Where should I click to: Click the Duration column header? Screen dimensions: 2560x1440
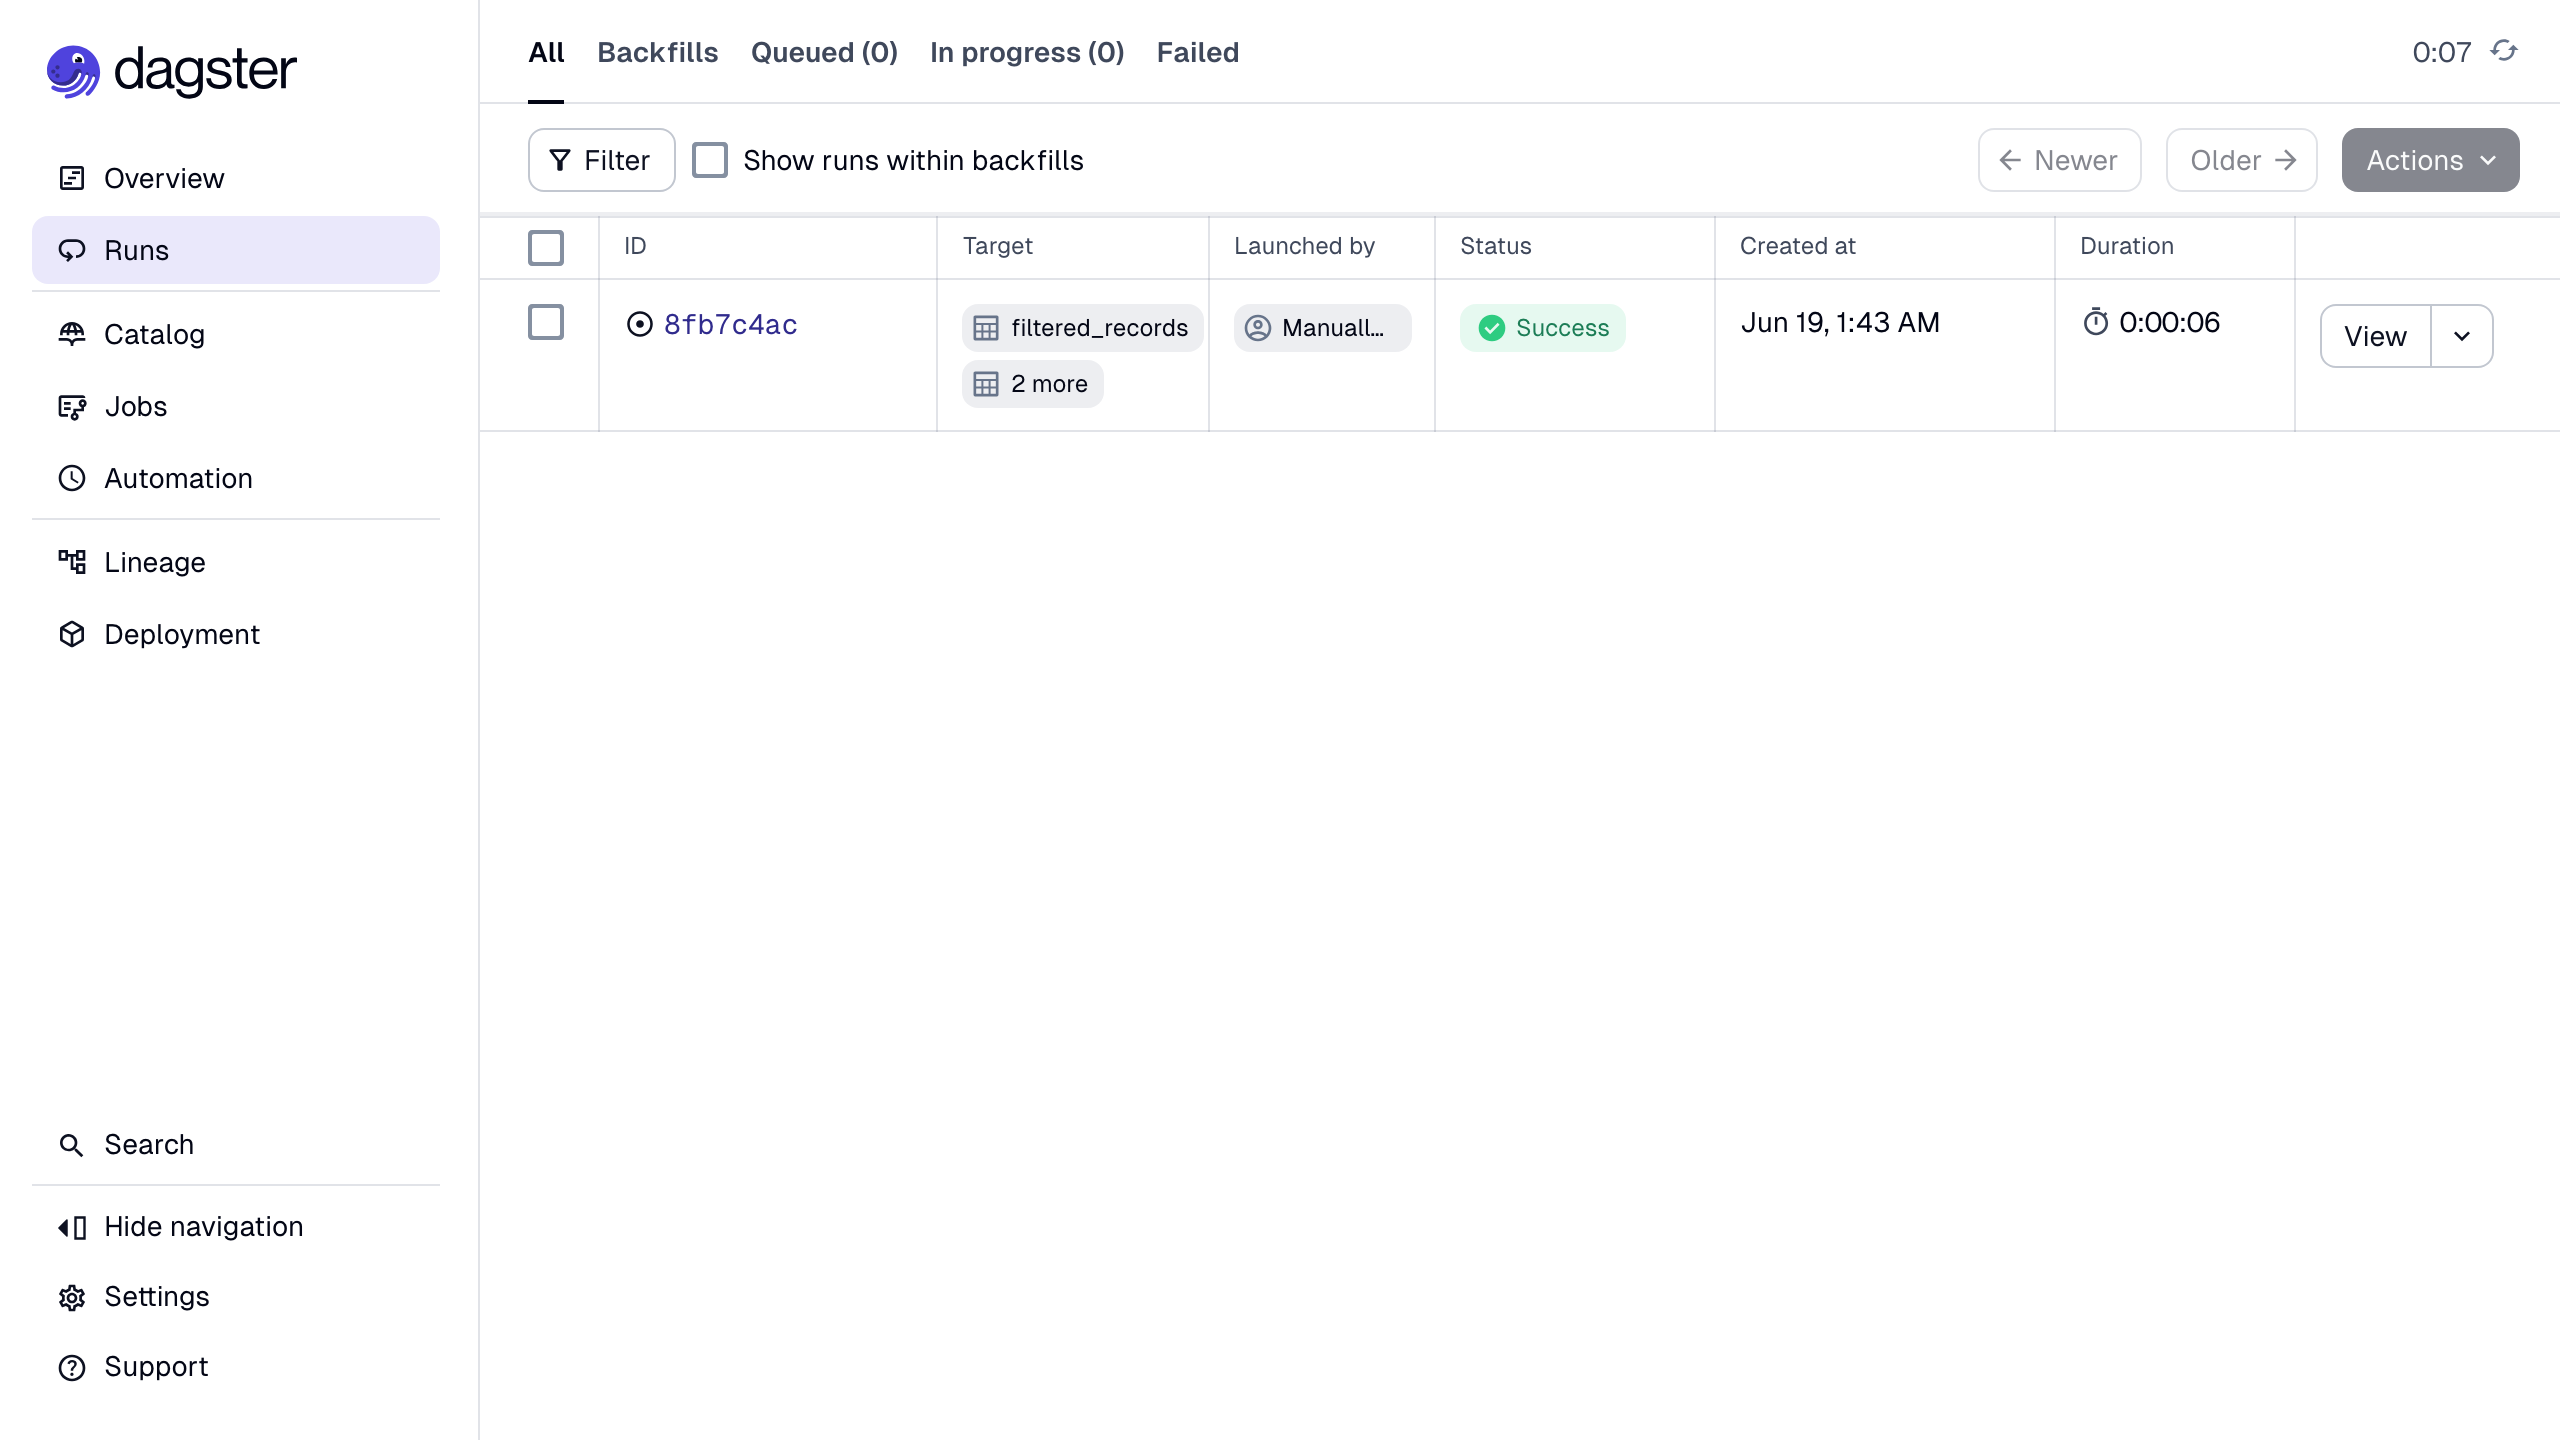pos(2127,246)
